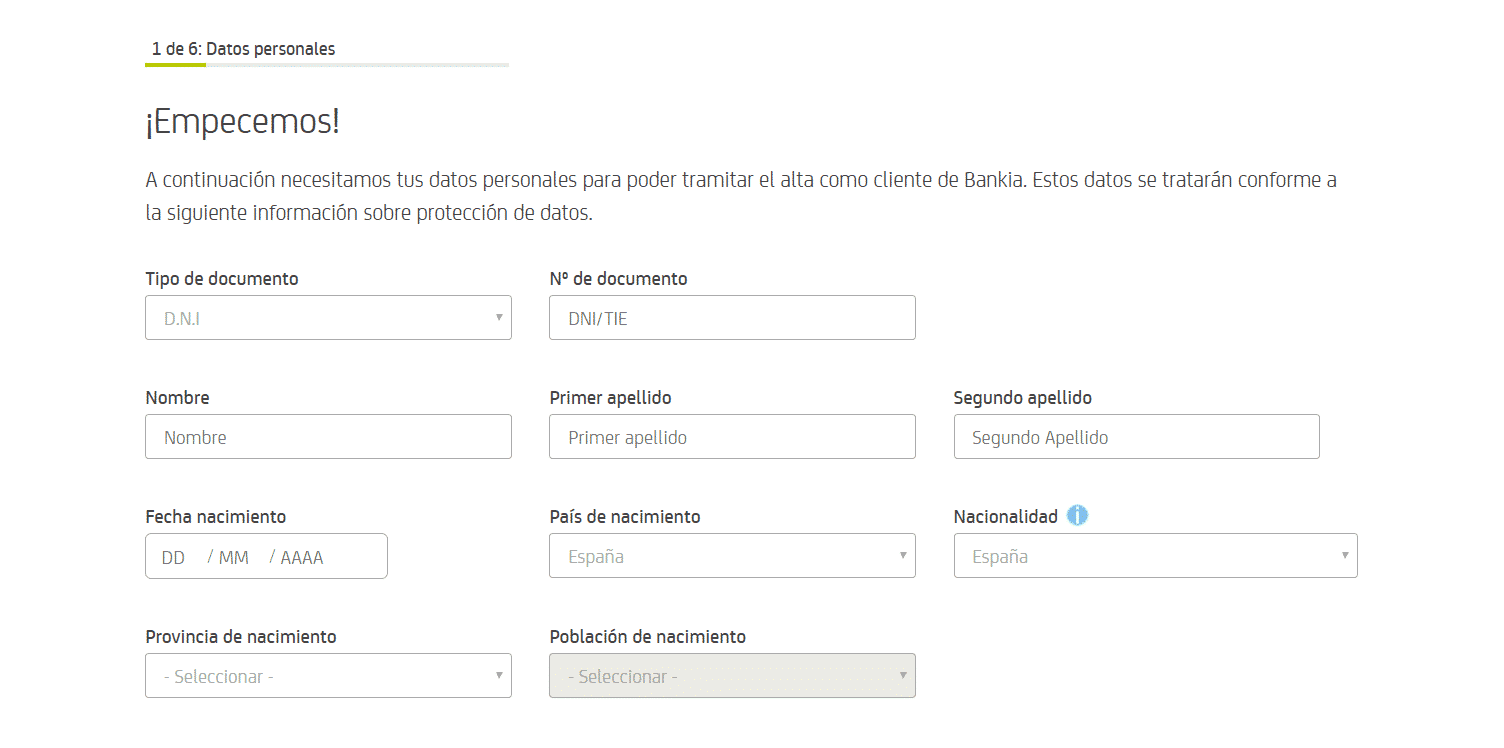1504x748 pixels.
Task: Click the 'Población de nacimiento' label
Action: tap(648, 637)
